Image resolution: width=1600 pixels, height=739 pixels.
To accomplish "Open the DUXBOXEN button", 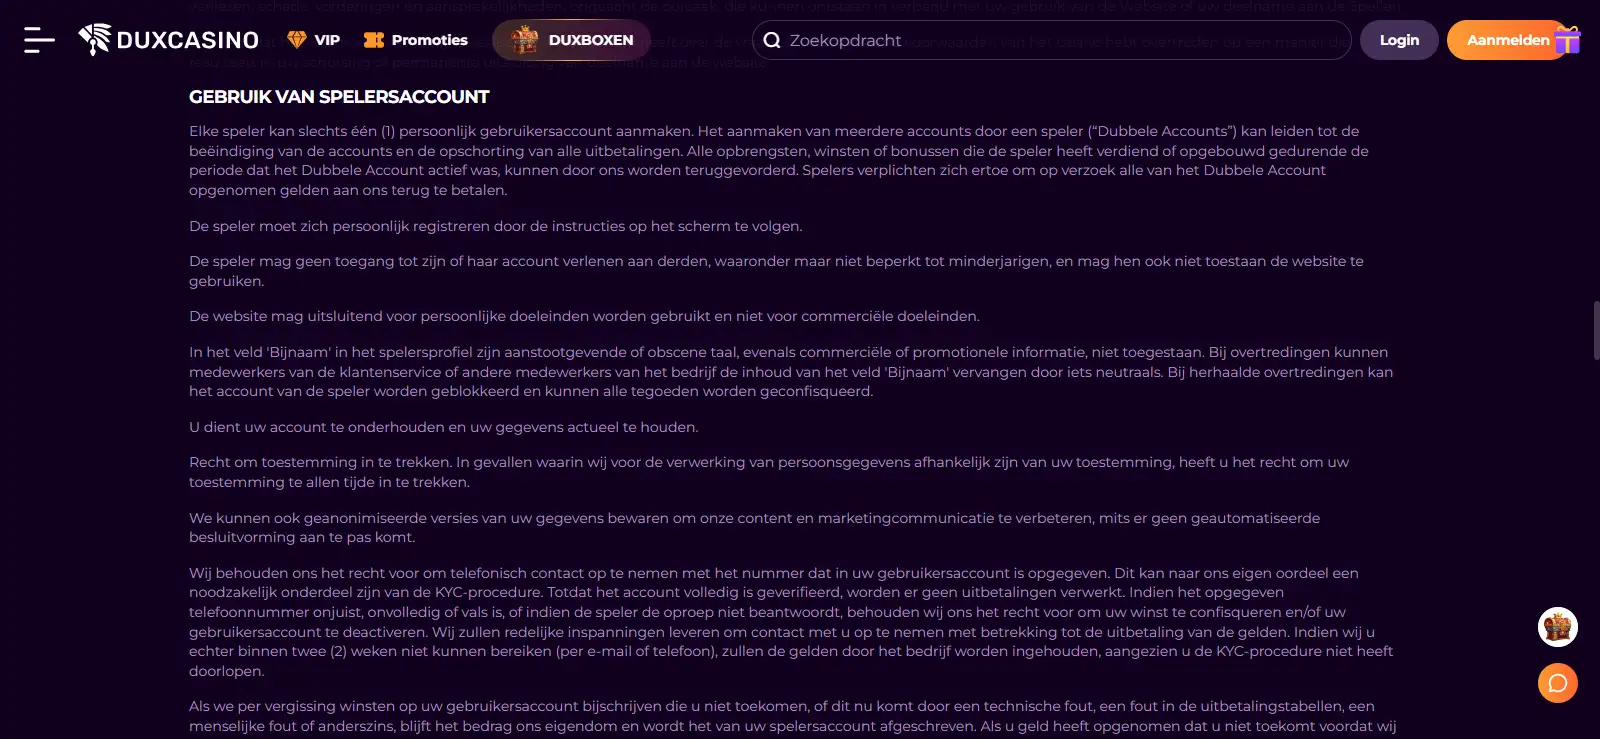I will (572, 40).
